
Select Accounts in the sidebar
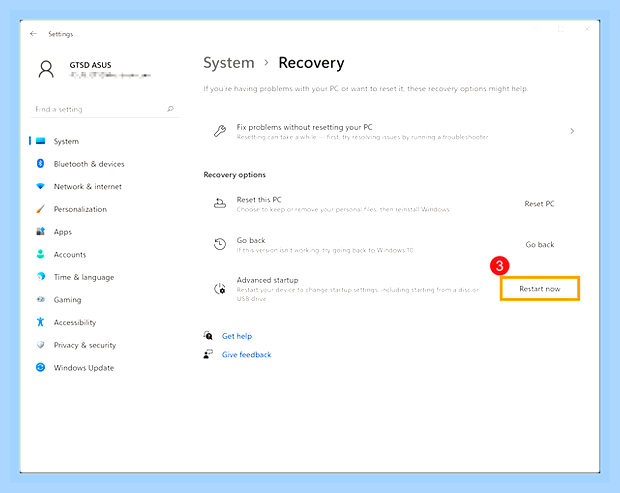[x=70, y=254]
